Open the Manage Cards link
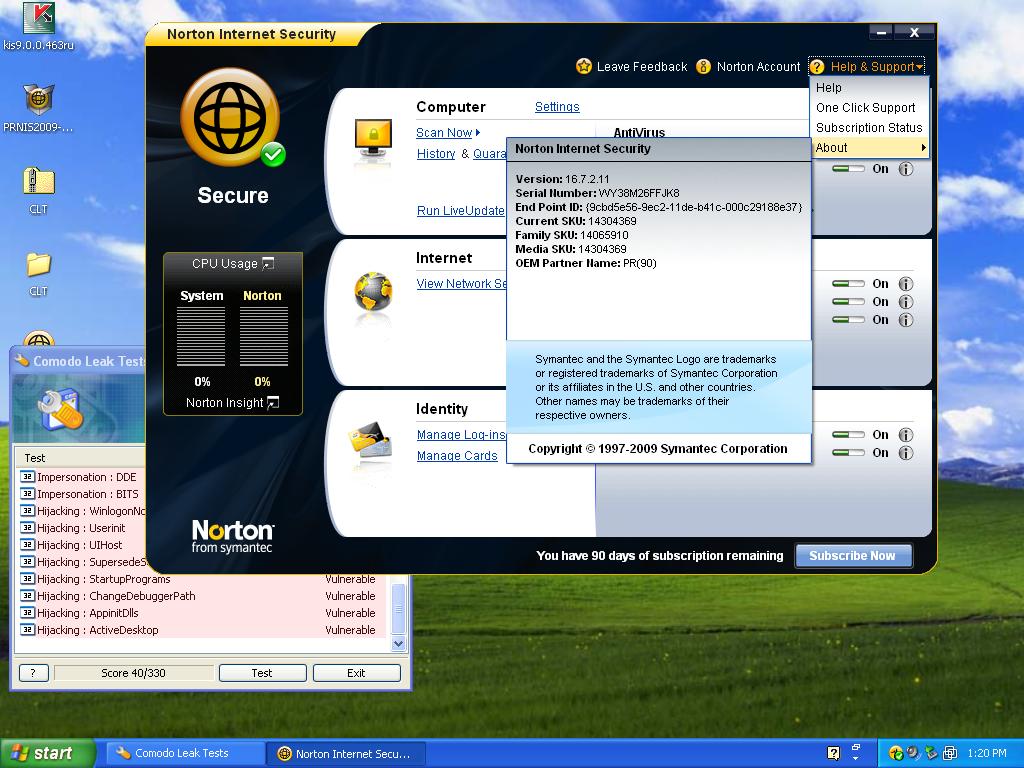This screenshot has width=1024, height=768. [457, 456]
